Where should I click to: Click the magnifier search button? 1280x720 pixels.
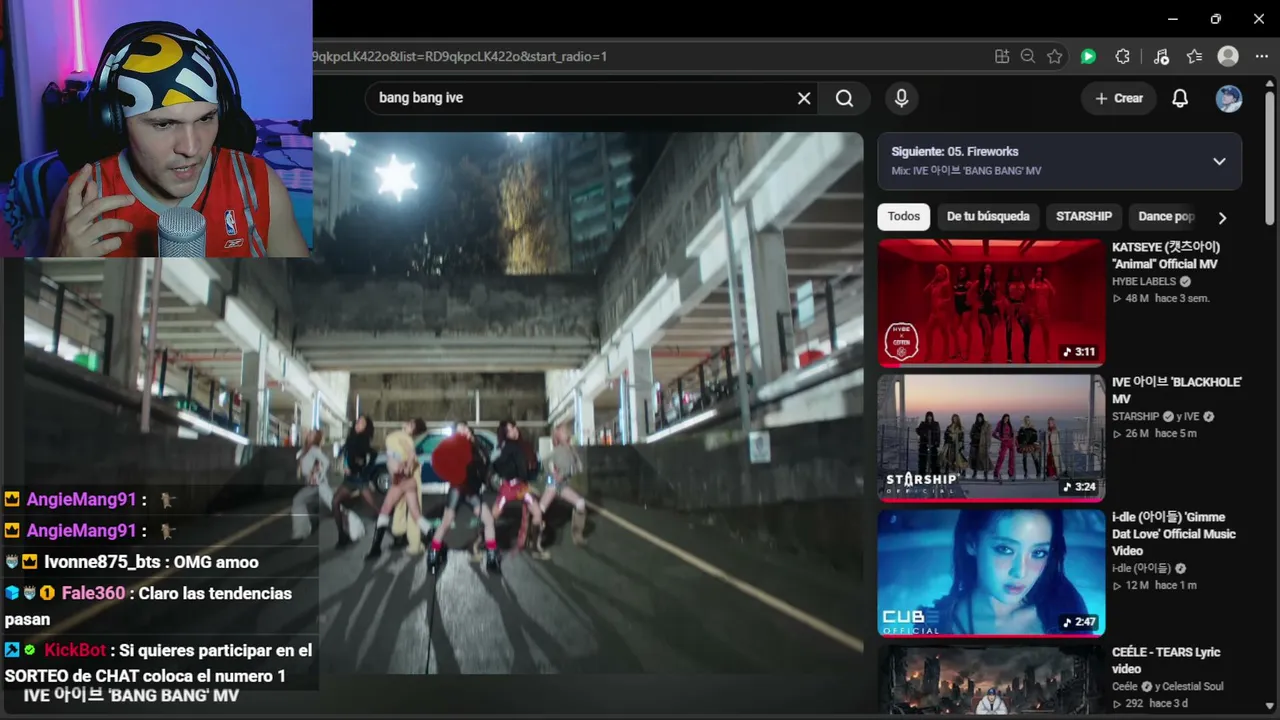coord(845,98)
